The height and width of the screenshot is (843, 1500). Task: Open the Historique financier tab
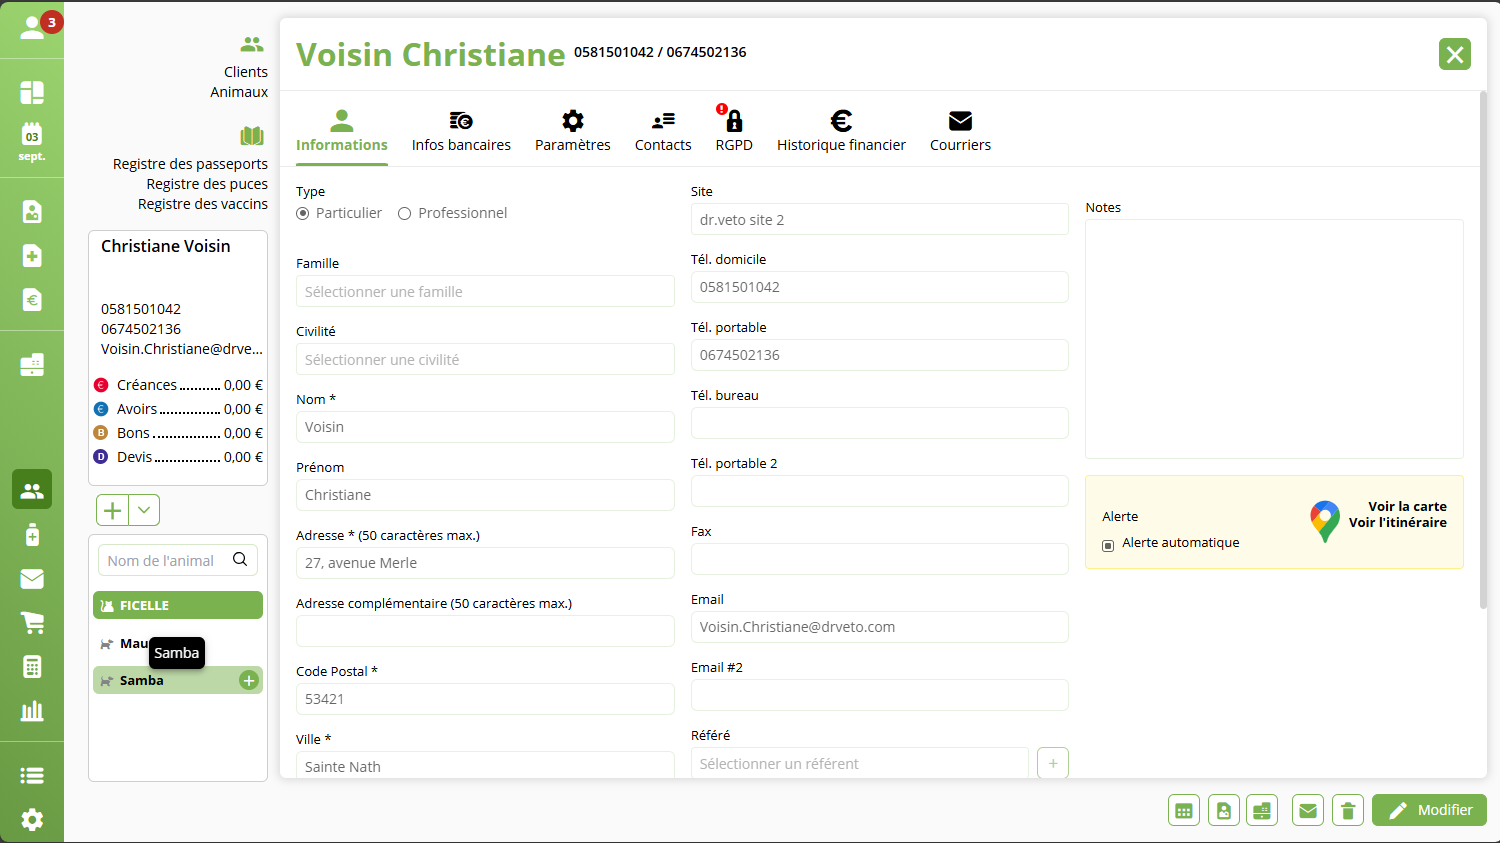tap(841, 132)
